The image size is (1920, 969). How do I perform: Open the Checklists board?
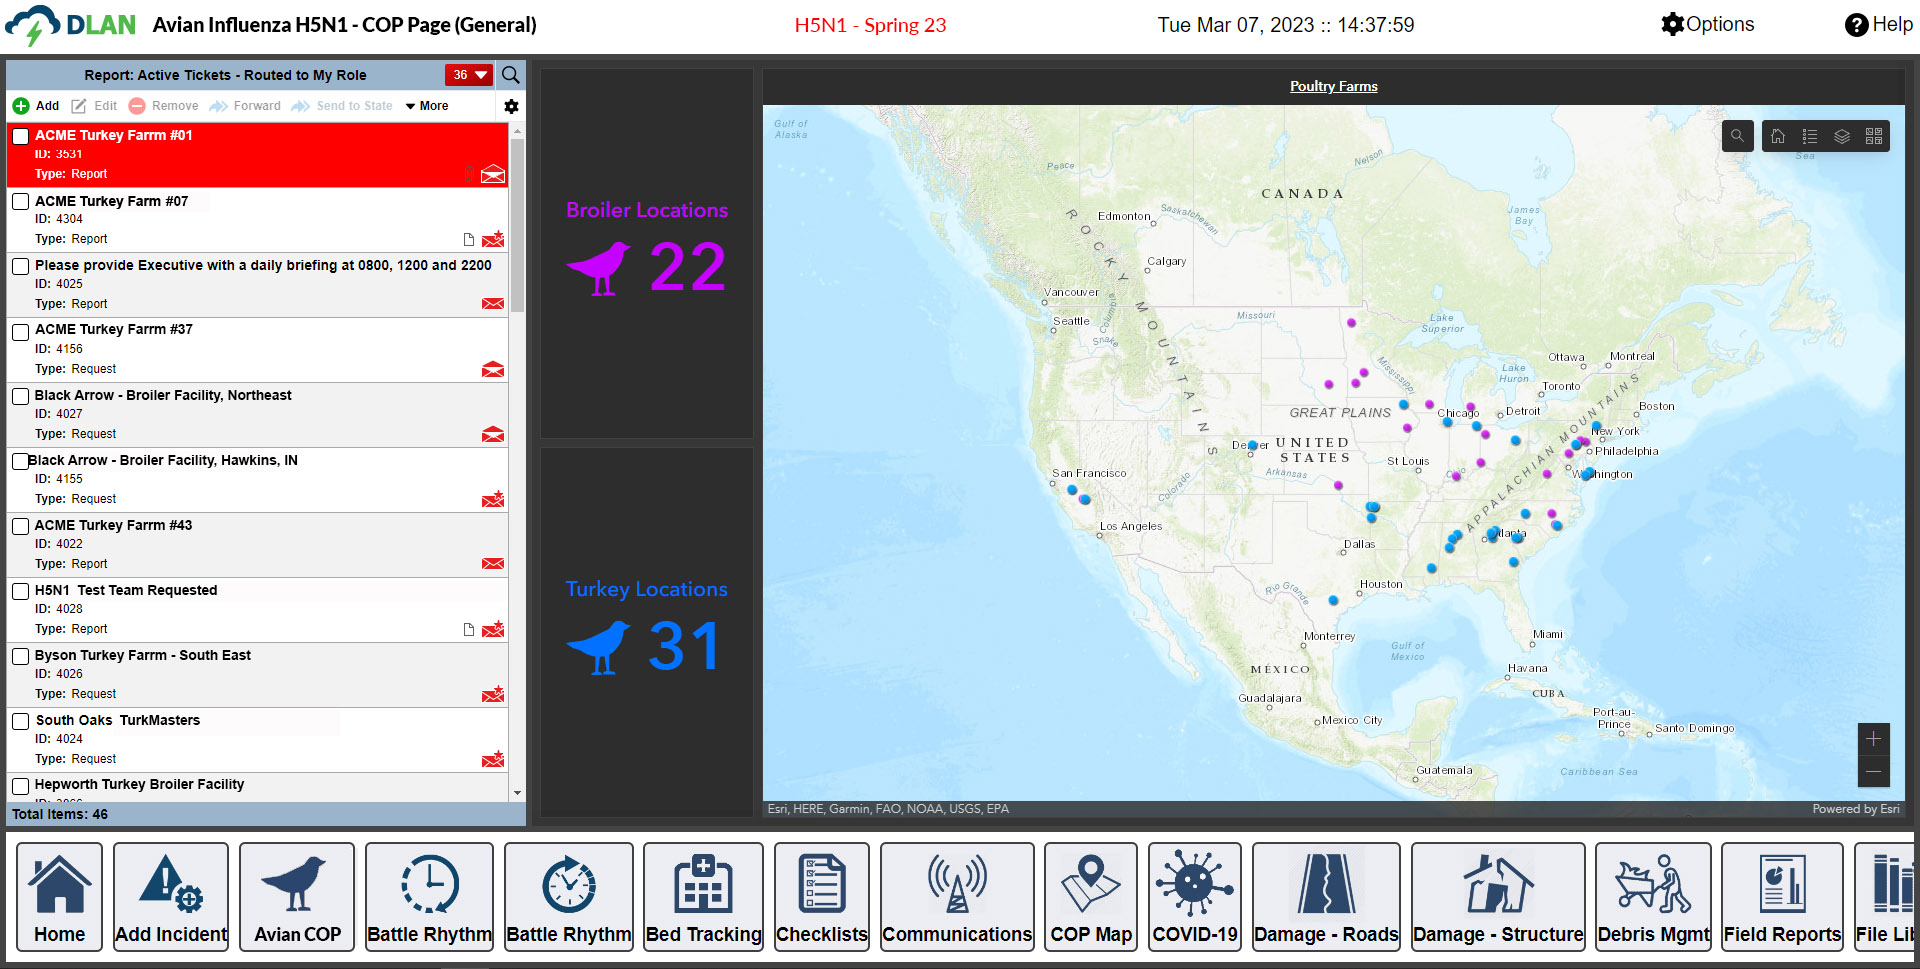click(x=821, y=897)
